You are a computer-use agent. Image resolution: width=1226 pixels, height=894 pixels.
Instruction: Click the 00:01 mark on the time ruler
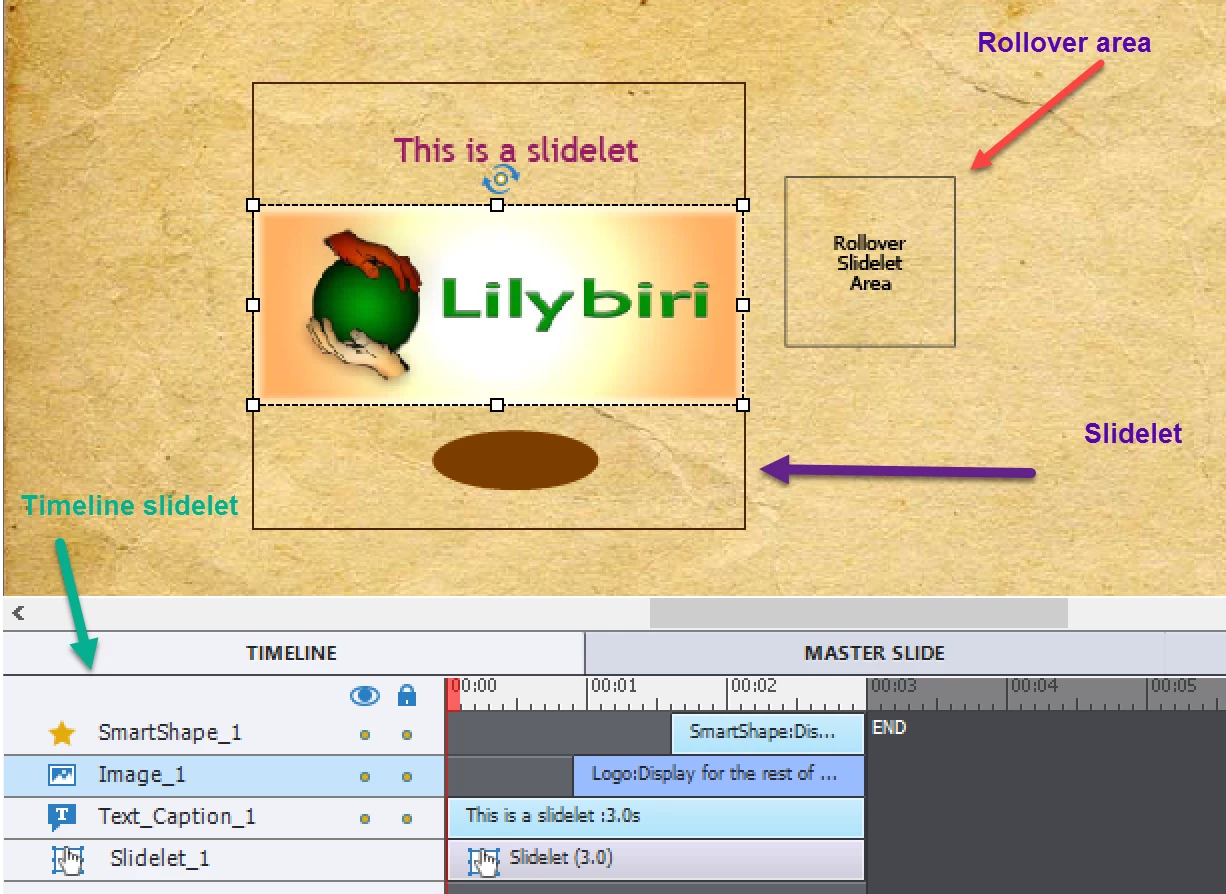pyautogui.click(x=612, y=686)
